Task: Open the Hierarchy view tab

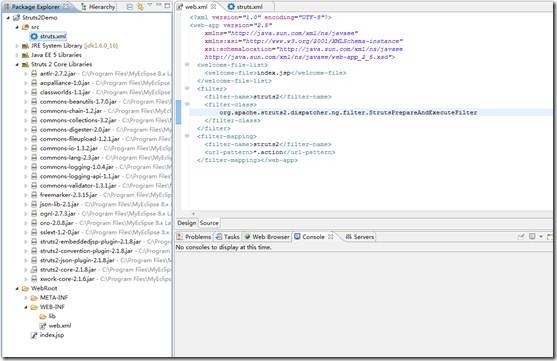Action: [98, 7]
